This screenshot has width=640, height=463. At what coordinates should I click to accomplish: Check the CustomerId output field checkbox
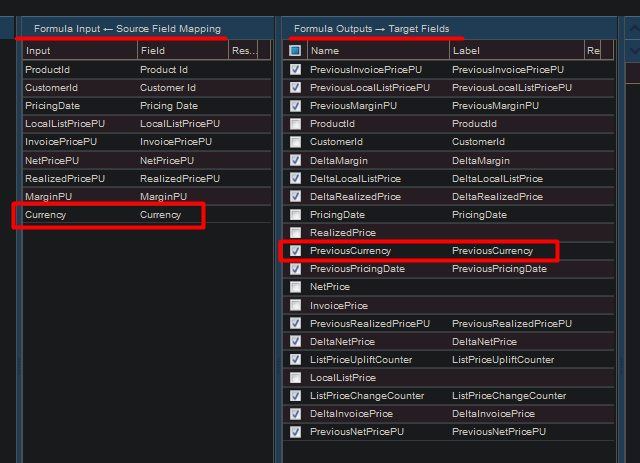295,142
